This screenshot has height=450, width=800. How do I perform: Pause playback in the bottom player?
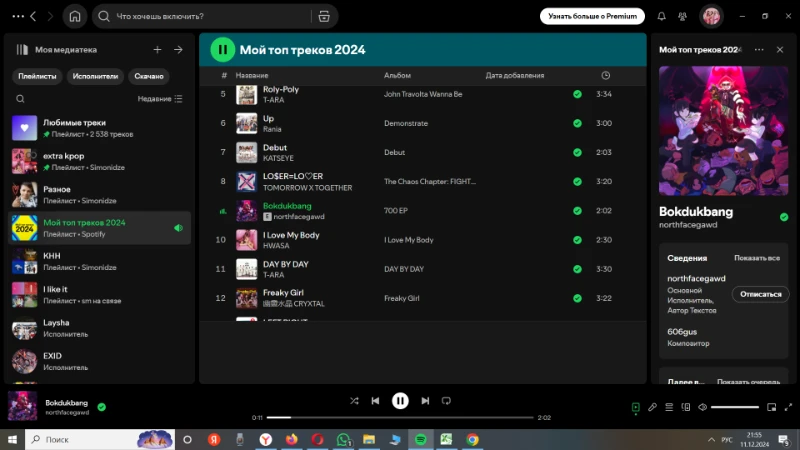(x=400, y=401)
